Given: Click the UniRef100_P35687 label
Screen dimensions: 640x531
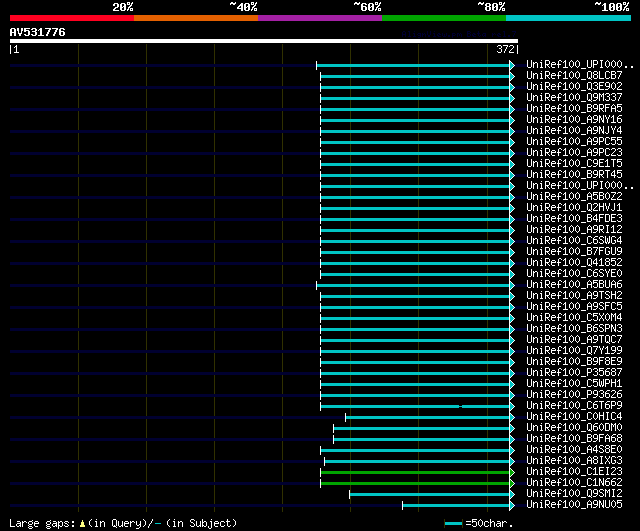Looking at the screenshot, I should [574, 373].
